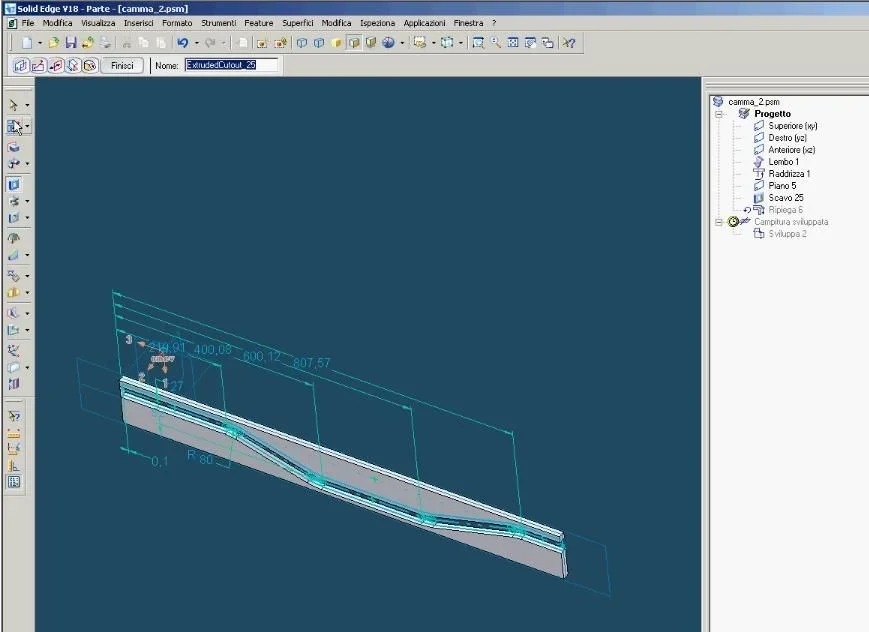Open a file using the Open folder icon
This screenshot has width=869, height=632.
pyautogui.click(x=54, y=43)
